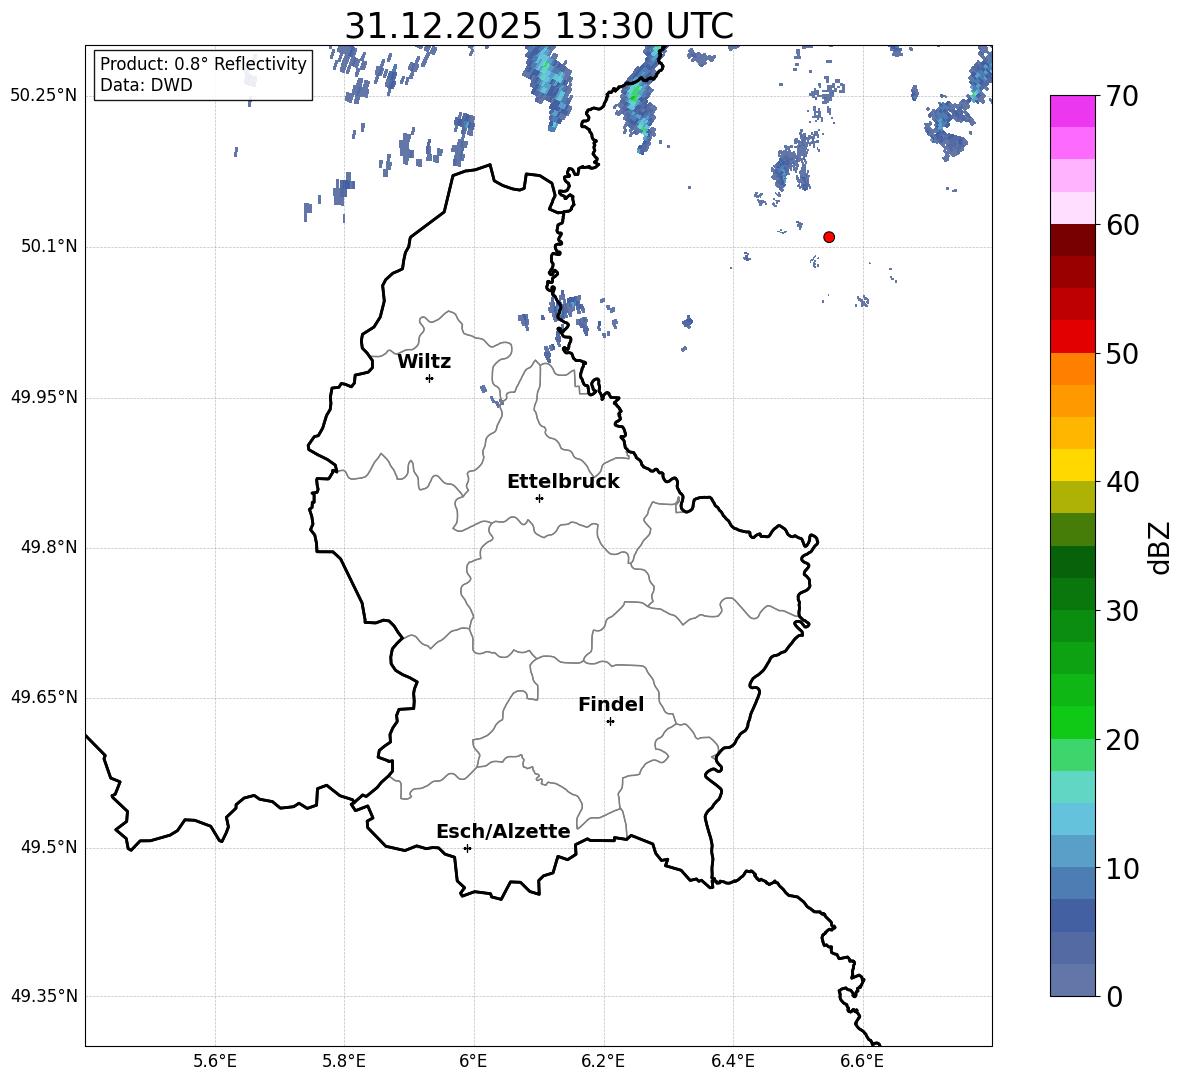Image resolution: width=1184 pixels, height=1081 pixels.
Task: Click the title 31.12.2025 13:30 UTC
Action: pos(539,26)
